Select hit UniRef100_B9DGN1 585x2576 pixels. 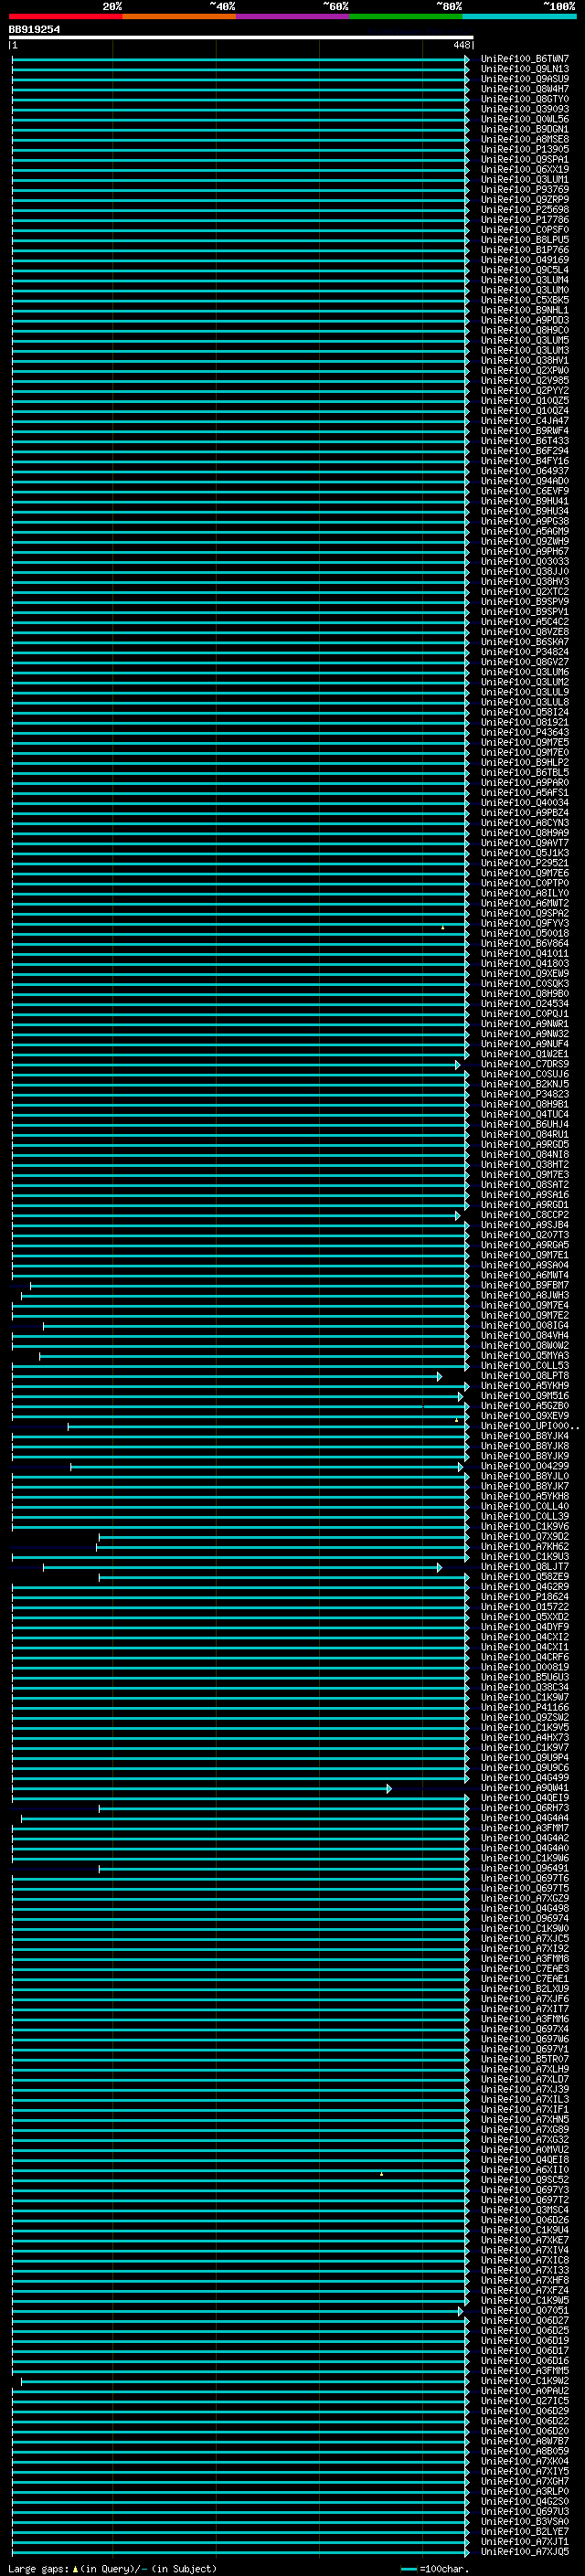click(524, 129)
